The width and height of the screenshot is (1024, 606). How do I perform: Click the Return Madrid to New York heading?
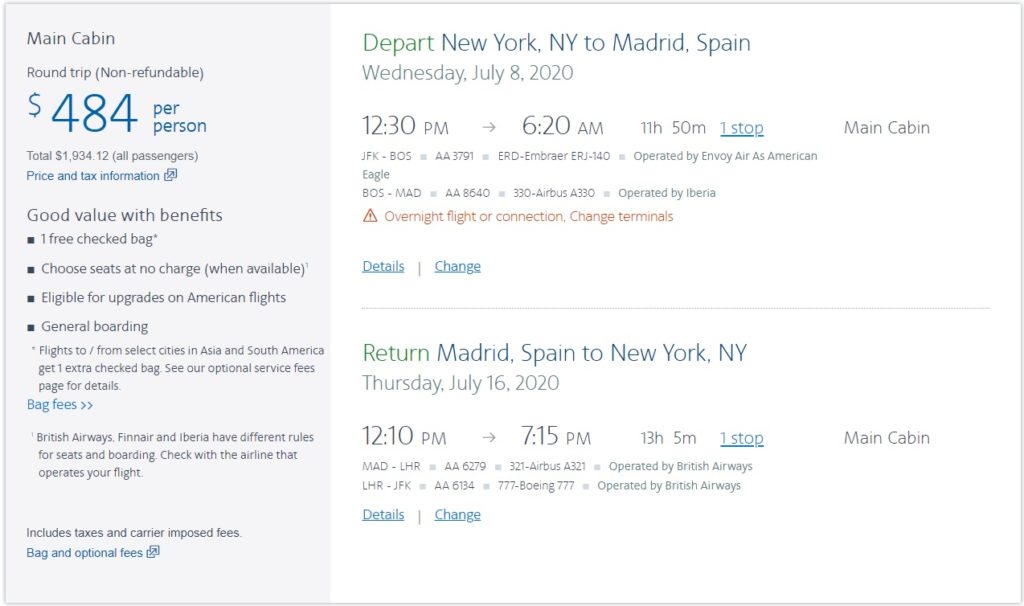pos(554,353)
